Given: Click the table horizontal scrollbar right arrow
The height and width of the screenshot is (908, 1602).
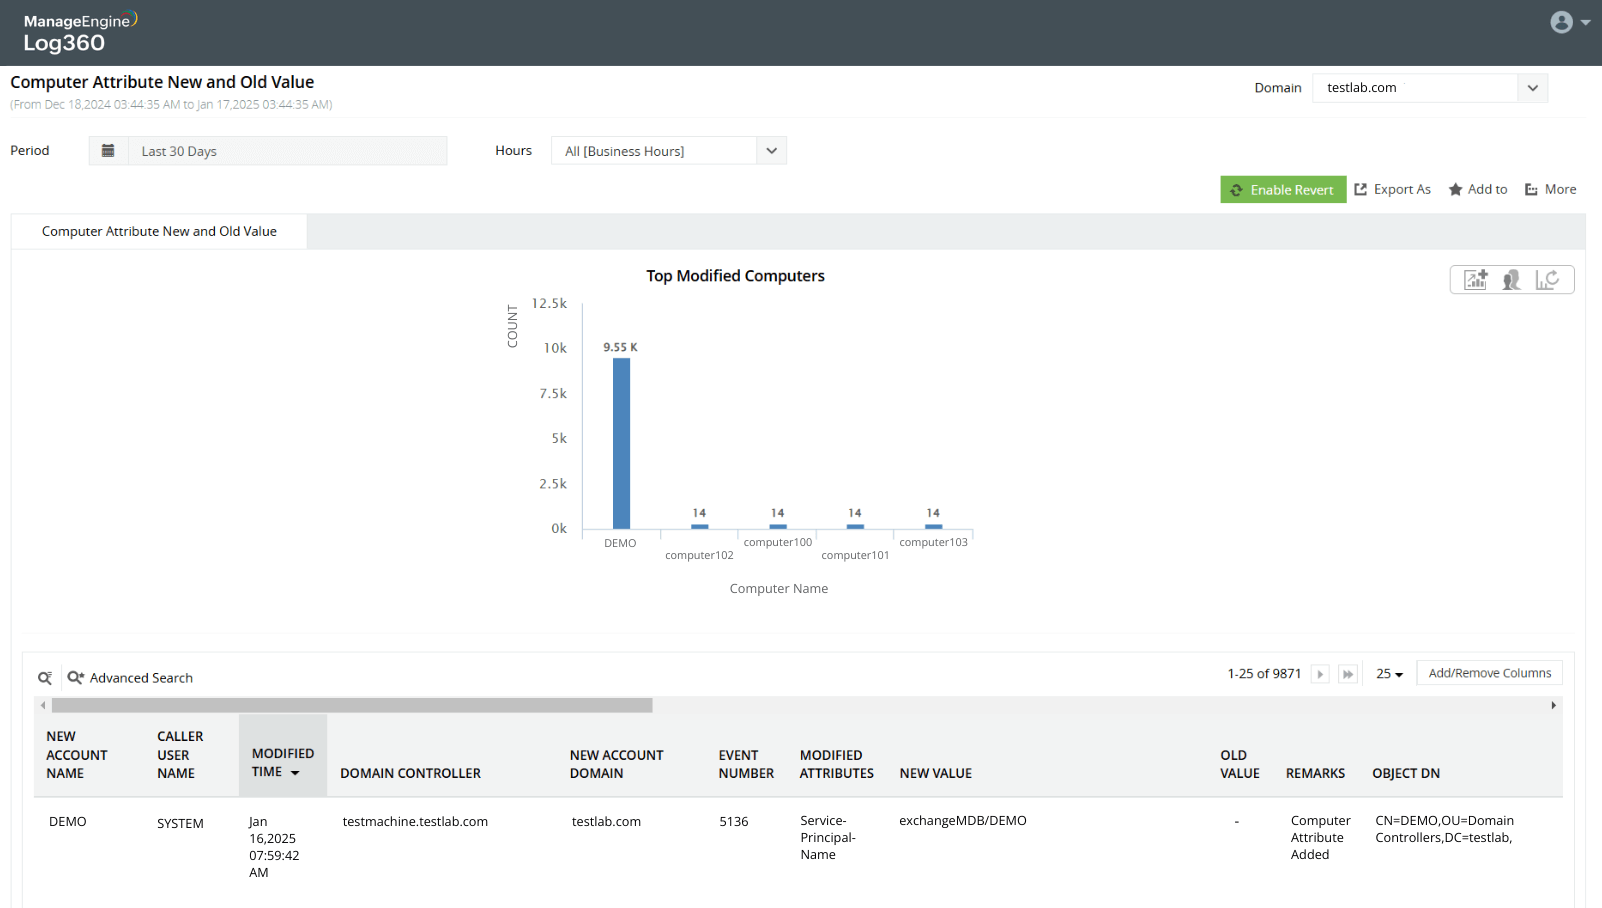Looking at the screenshot, I should coord(1553,705).
